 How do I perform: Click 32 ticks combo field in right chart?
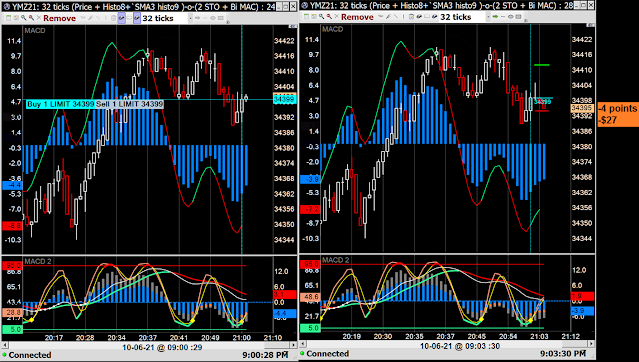point(465,17)
